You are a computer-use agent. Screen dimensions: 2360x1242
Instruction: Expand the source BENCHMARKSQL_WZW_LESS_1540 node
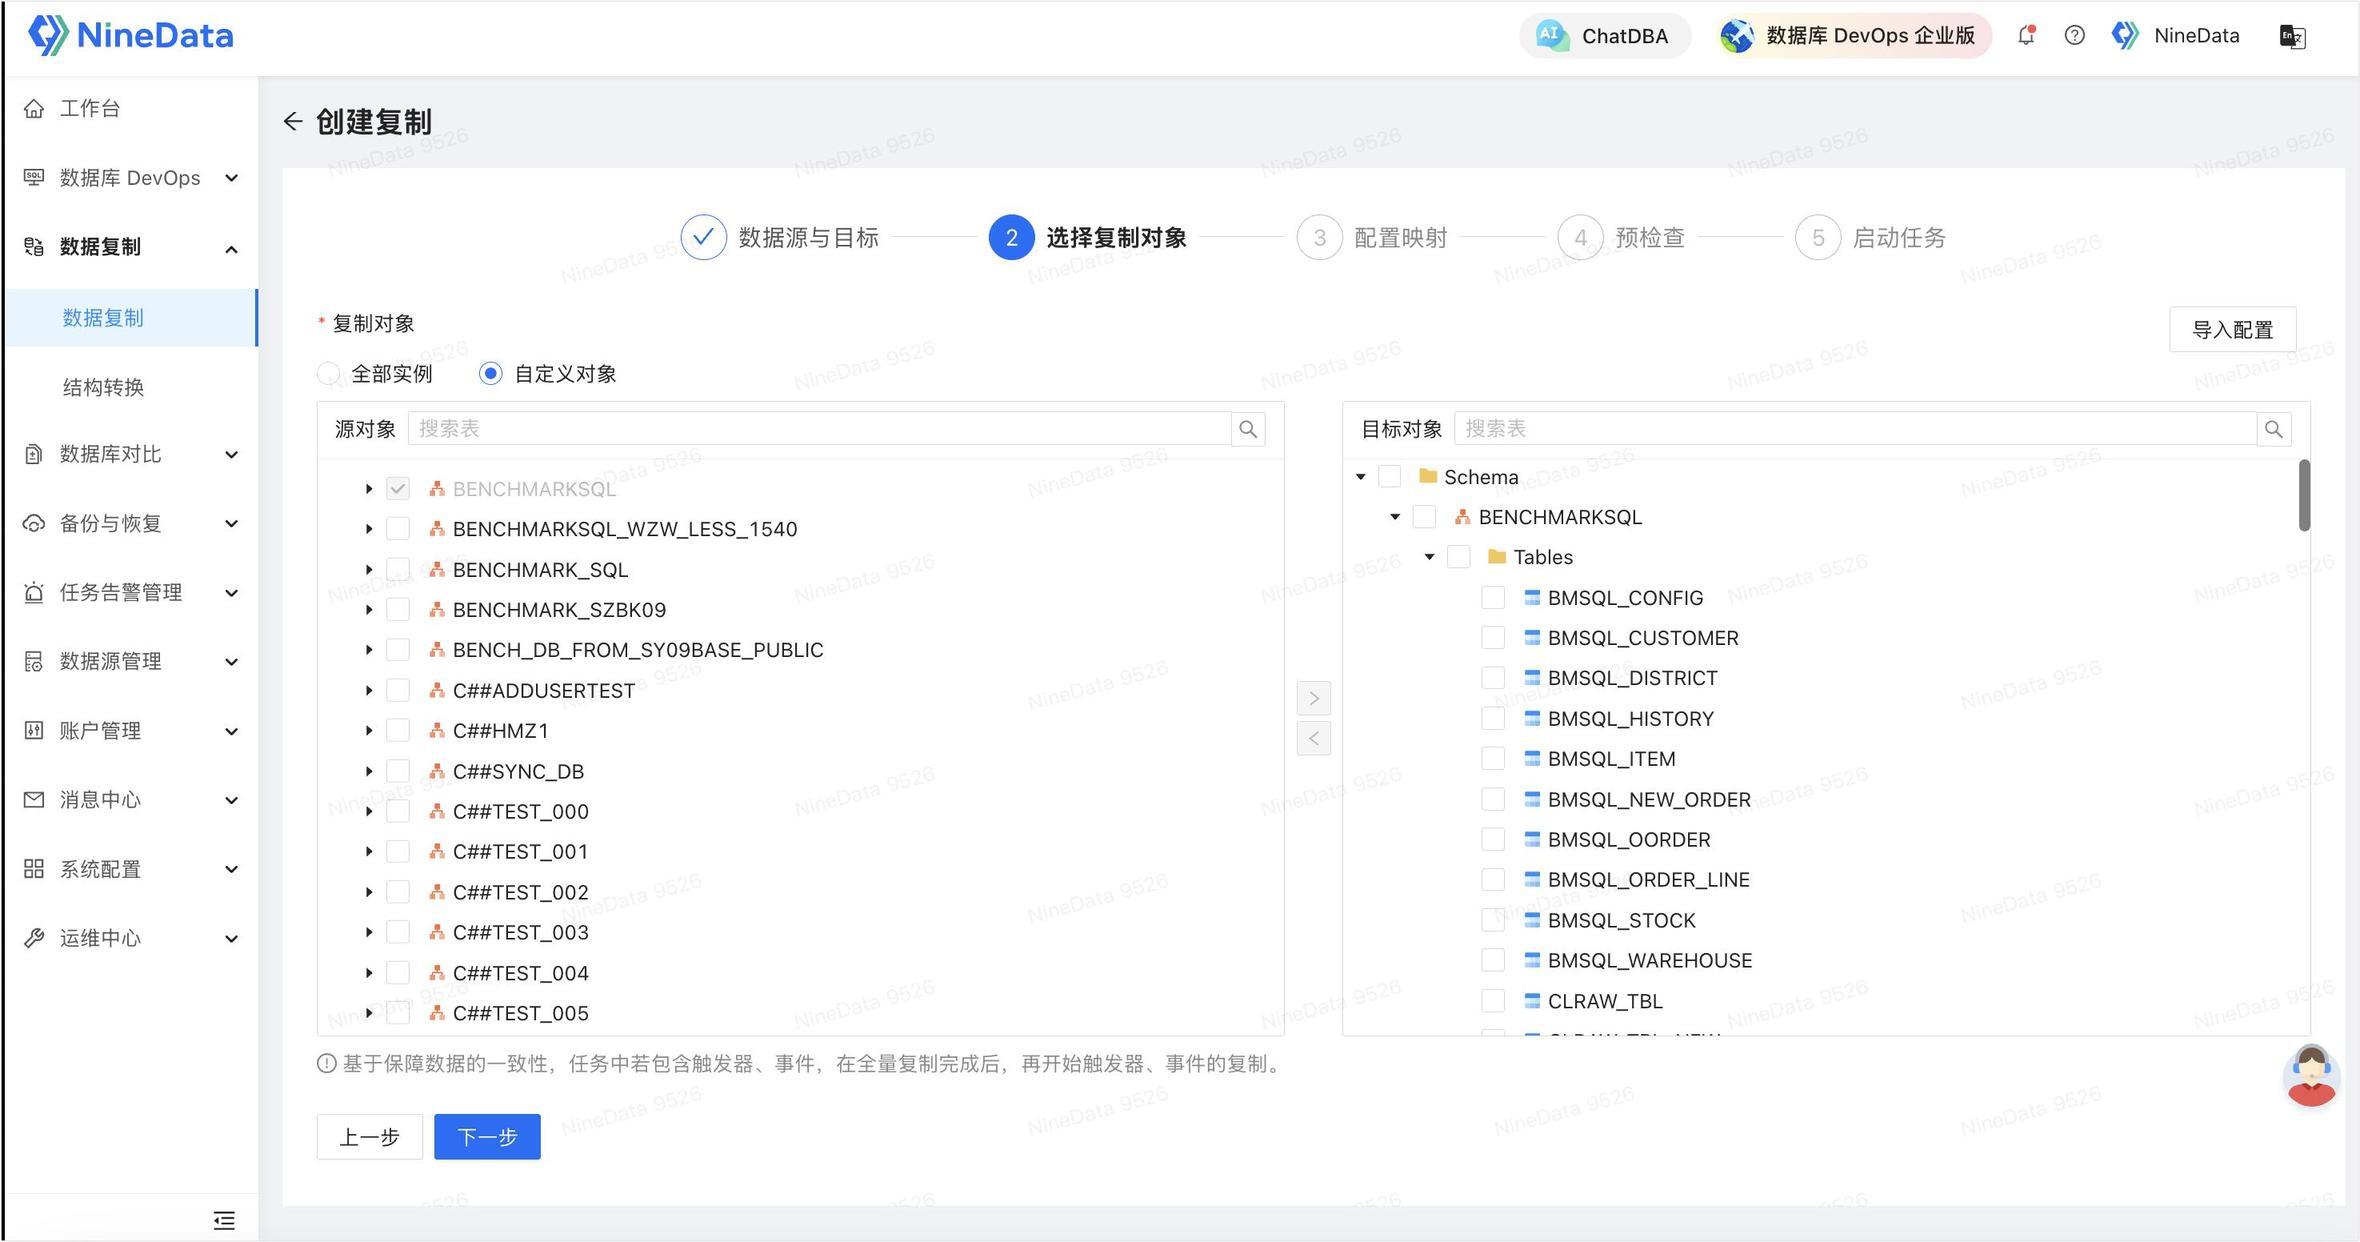pos(369,529)
